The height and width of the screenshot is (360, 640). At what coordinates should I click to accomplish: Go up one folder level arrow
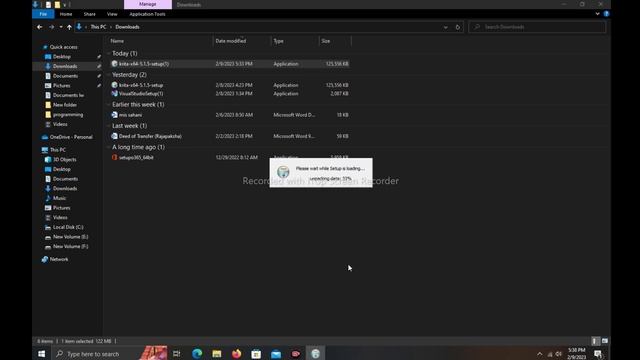[69, 27]
